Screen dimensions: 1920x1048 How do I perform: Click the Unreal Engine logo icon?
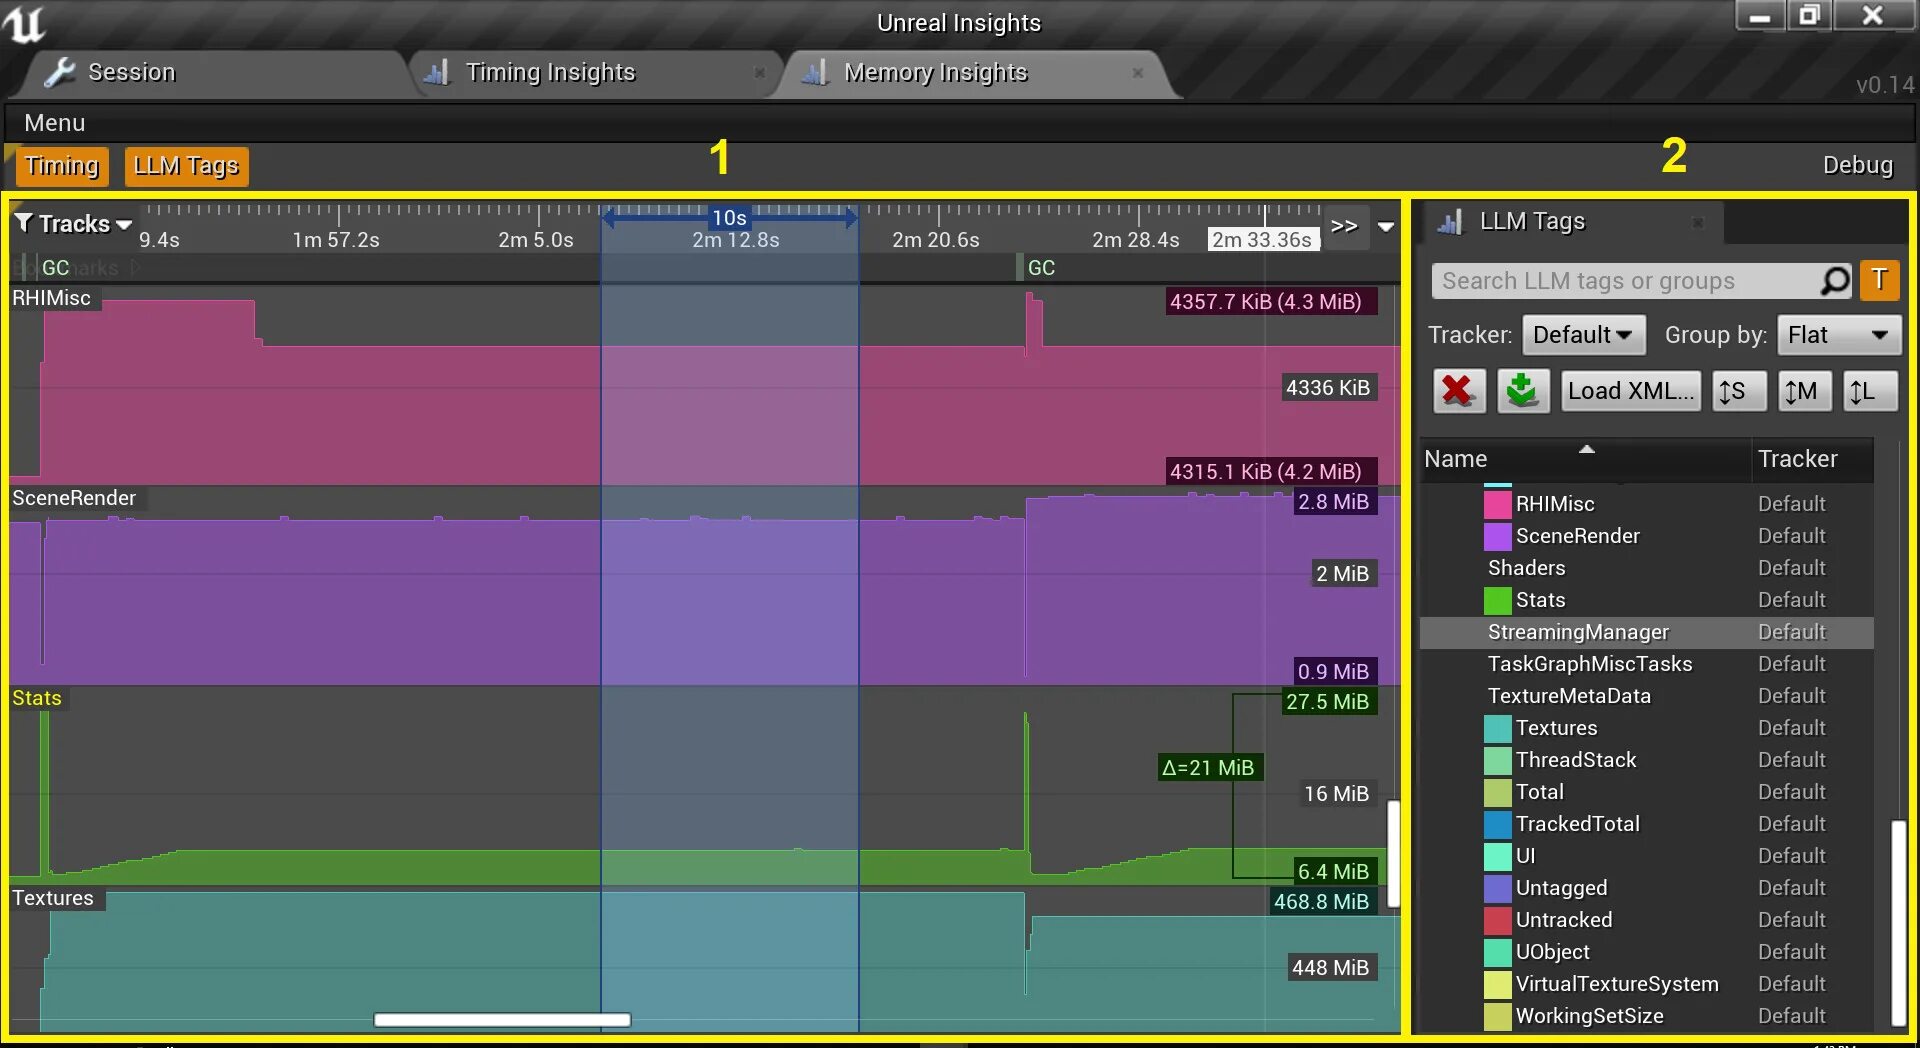tap(23, 24)
